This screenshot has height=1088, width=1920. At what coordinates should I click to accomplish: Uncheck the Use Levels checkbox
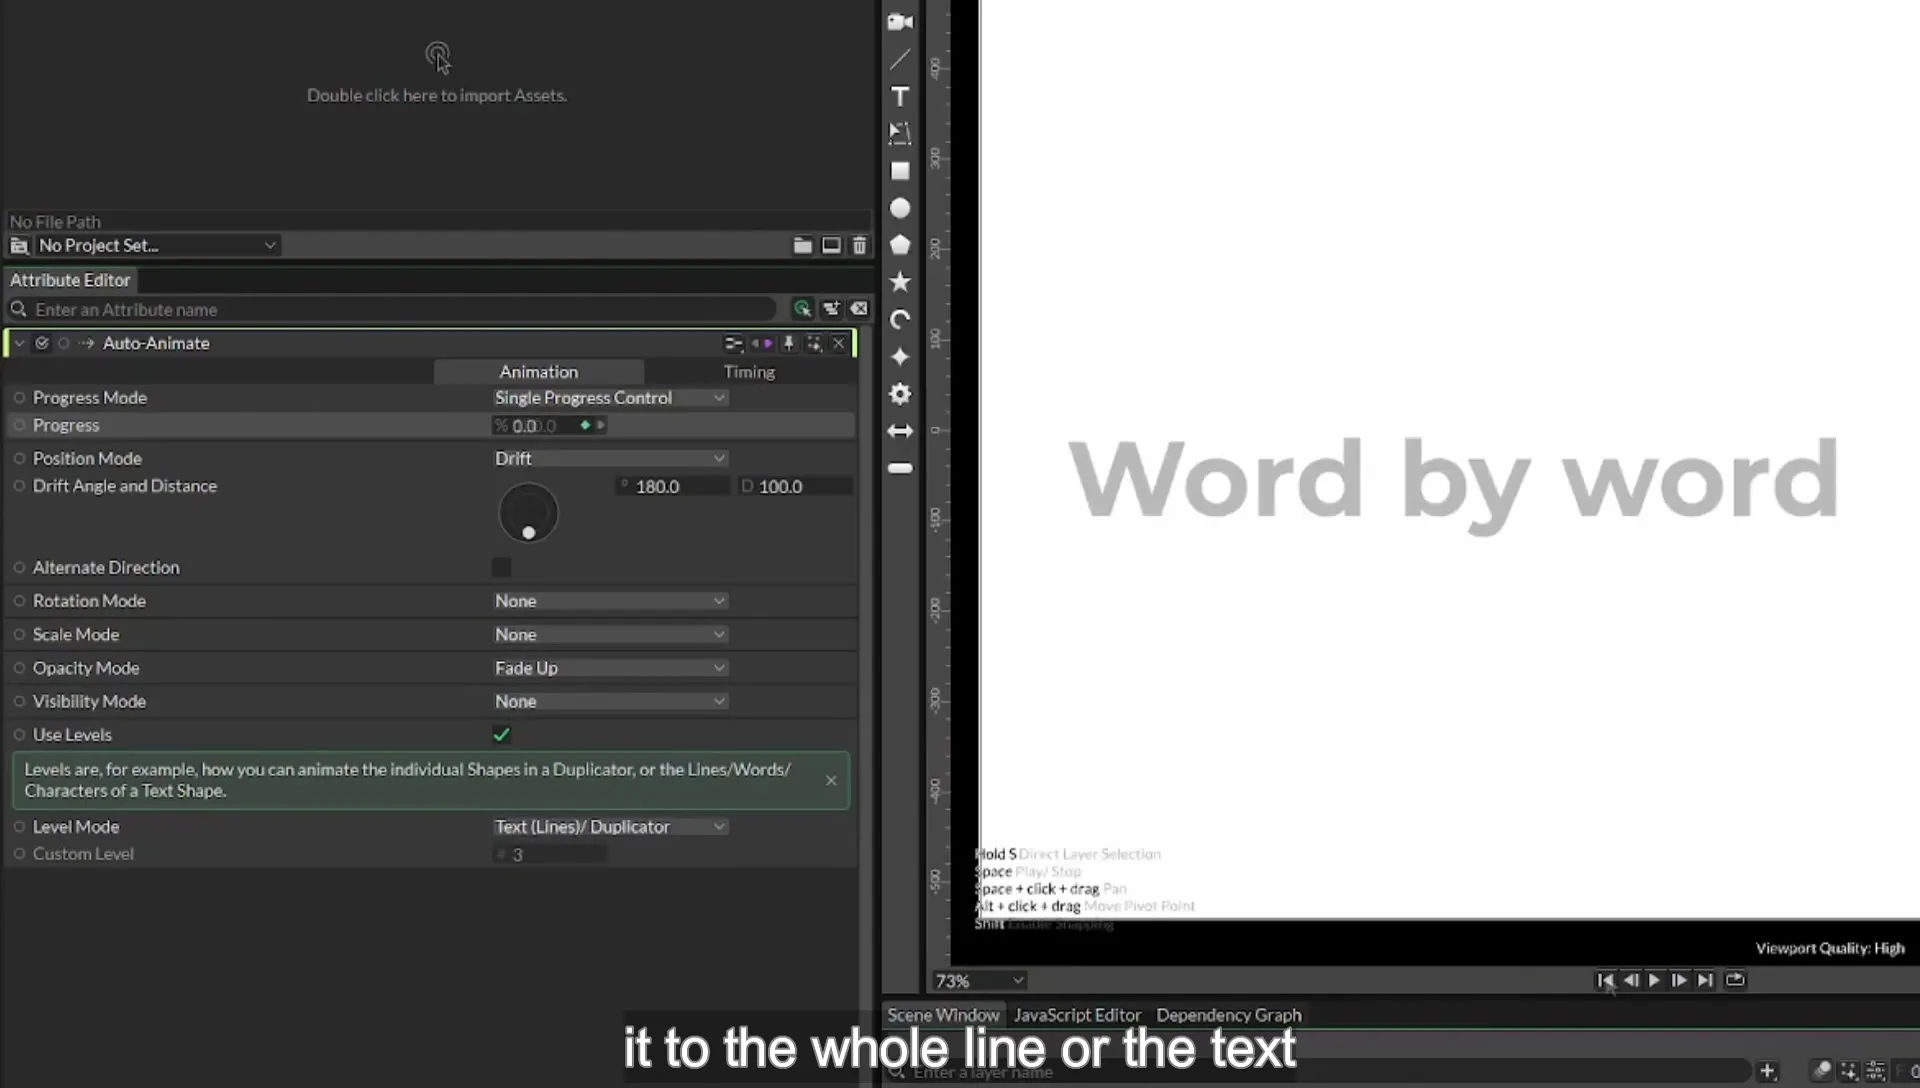(501, 734)
